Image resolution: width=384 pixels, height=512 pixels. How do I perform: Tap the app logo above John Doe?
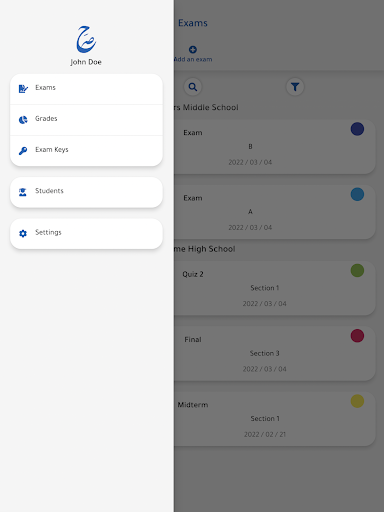point(86,40)
